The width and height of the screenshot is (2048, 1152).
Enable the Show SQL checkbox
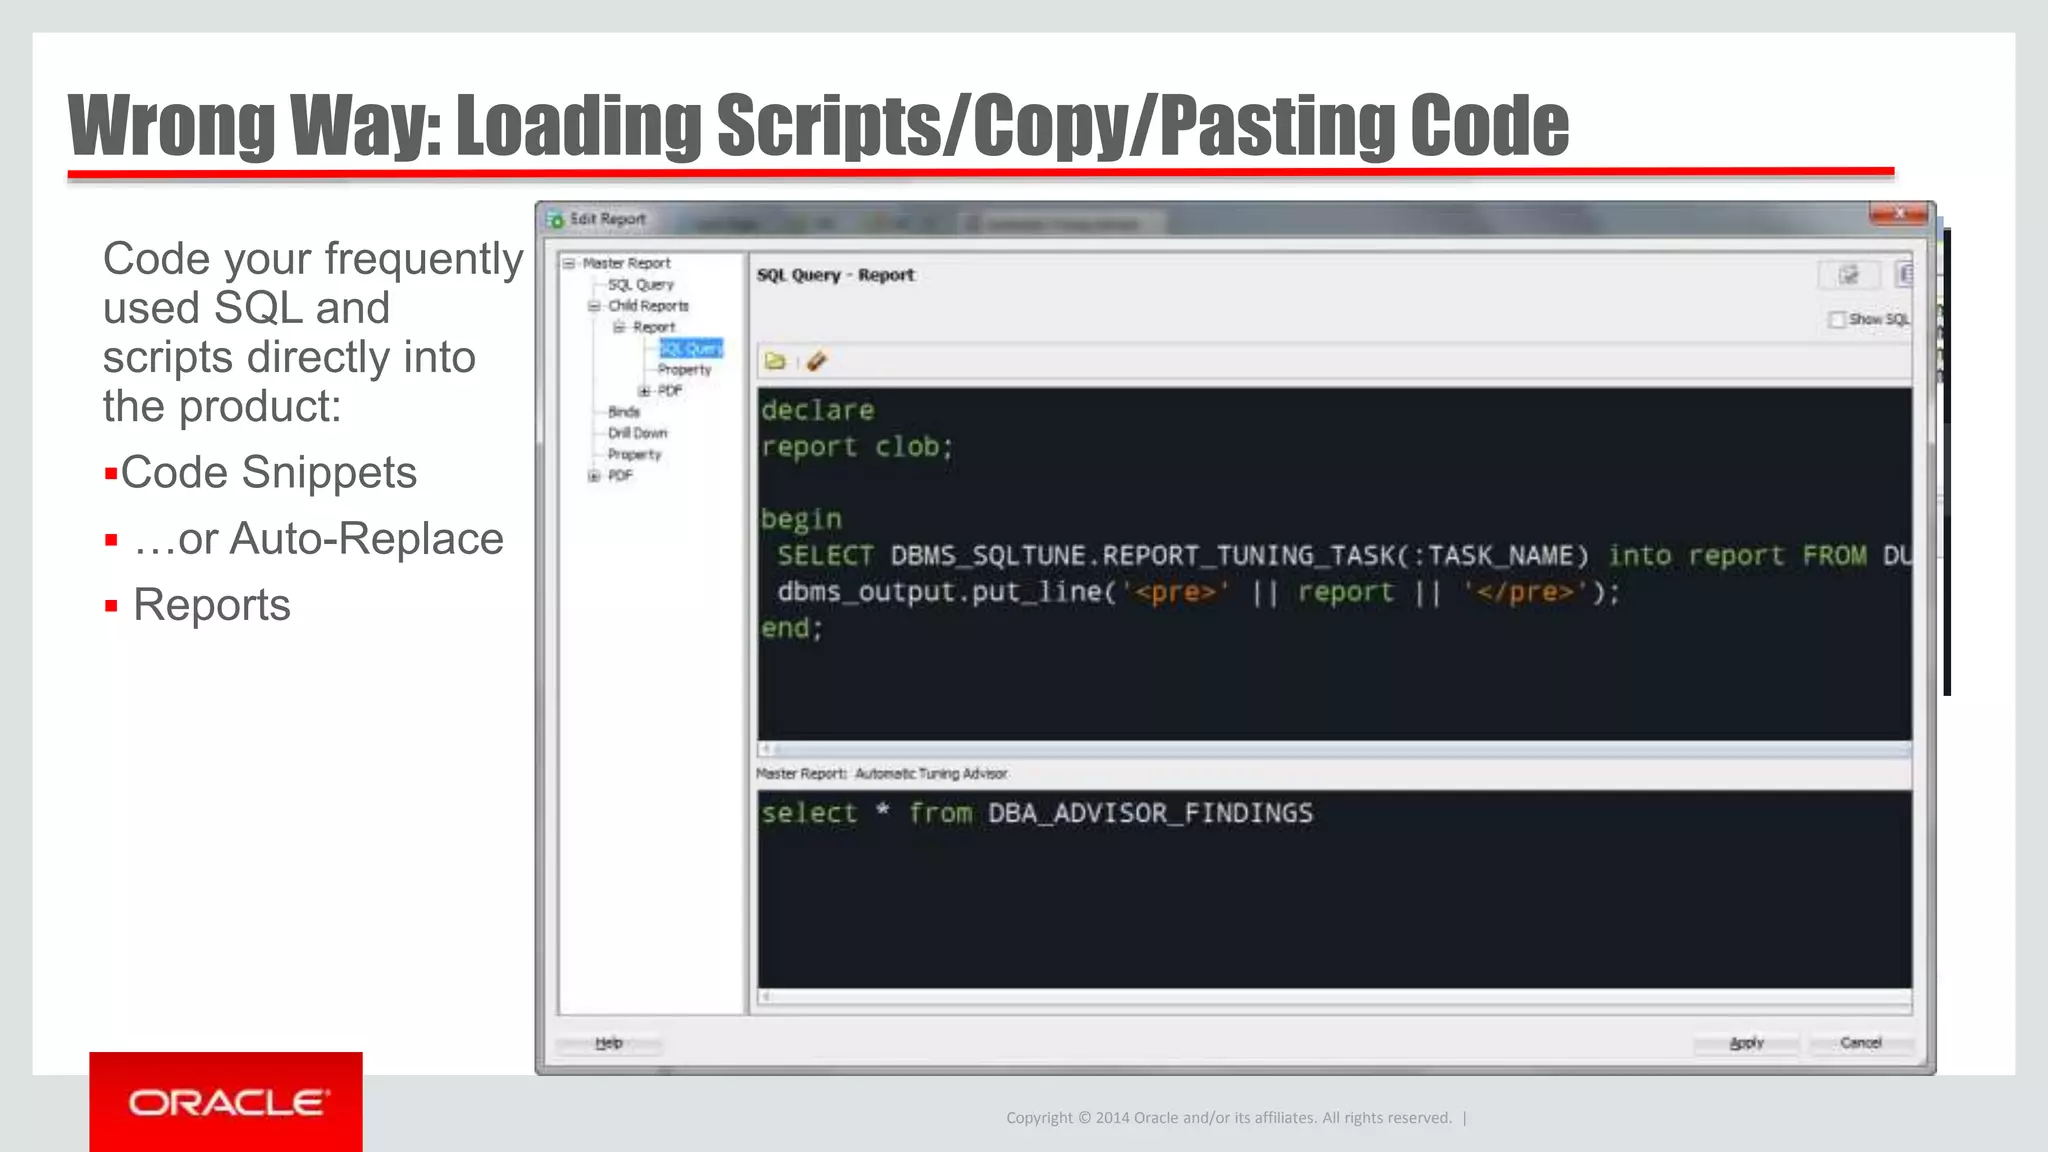[x=1836, y=319]
